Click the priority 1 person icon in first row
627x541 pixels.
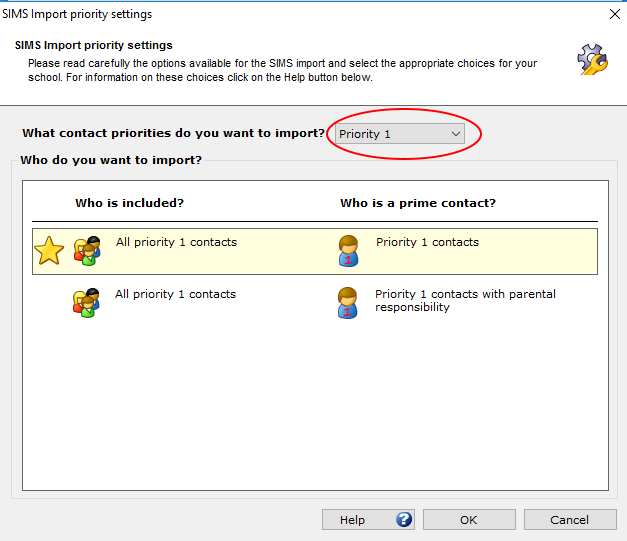(348, 251)
